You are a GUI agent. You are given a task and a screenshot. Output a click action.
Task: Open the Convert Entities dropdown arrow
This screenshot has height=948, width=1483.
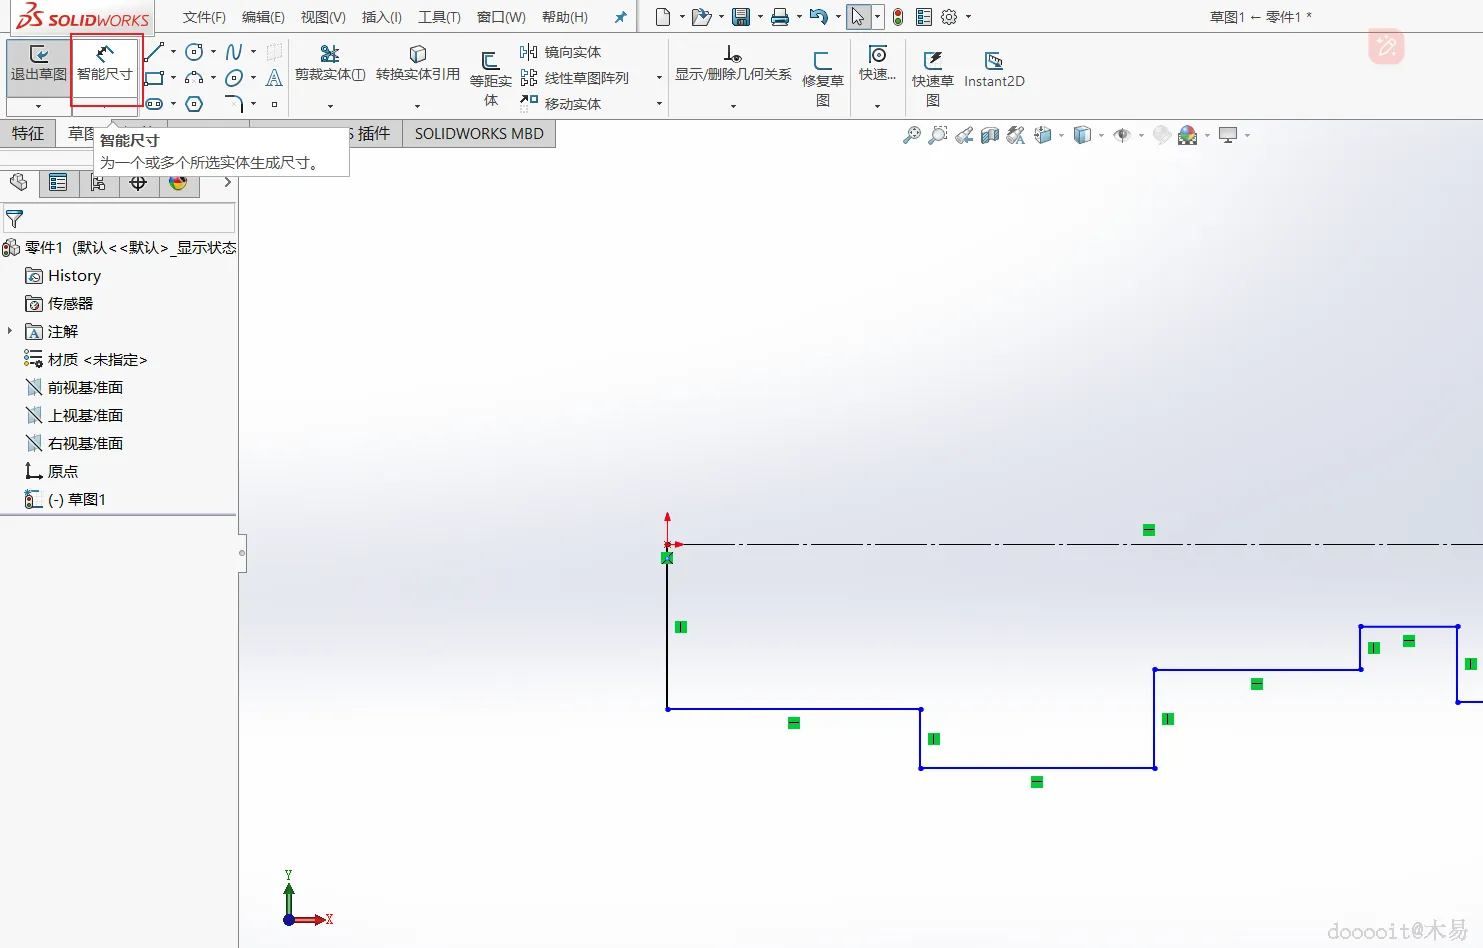418,106
